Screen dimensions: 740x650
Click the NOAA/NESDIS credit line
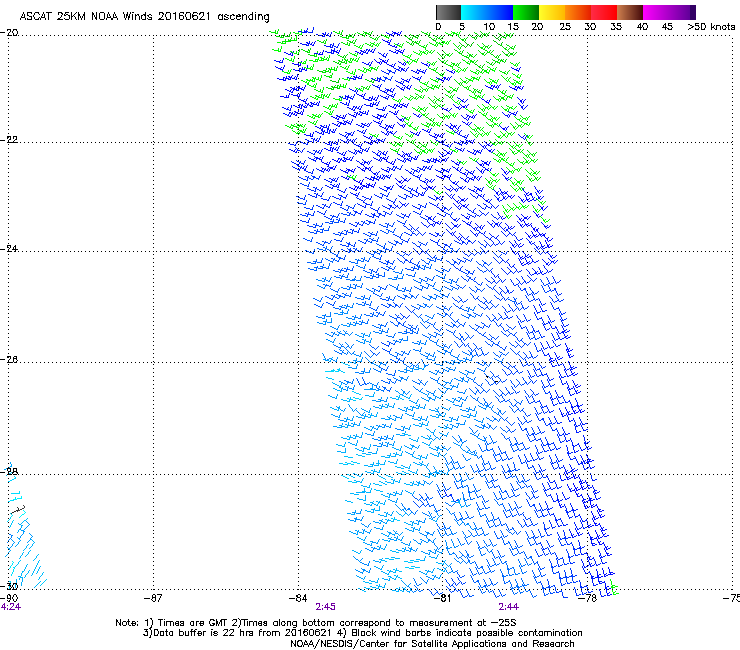(x=432, y=644)
